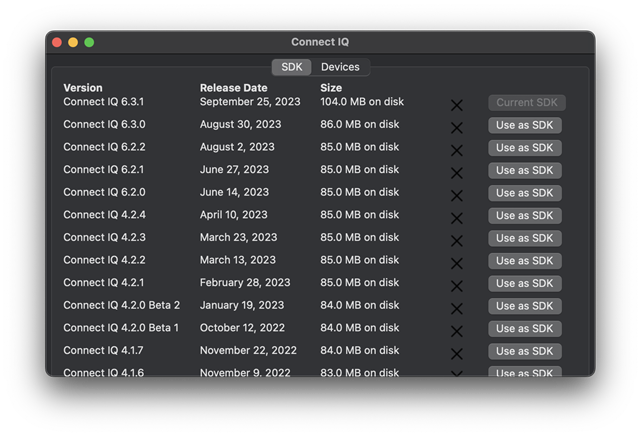Select the Connect IQ 6.3.1 version name
The height and width of the screenshot is (436, 640).
pyautogui.click(x=104, y=102)
